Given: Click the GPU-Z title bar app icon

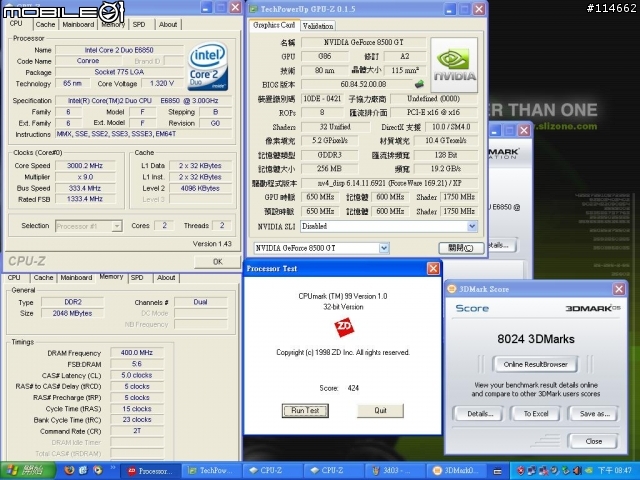Looking at the screenshot, I should point(253,9).
